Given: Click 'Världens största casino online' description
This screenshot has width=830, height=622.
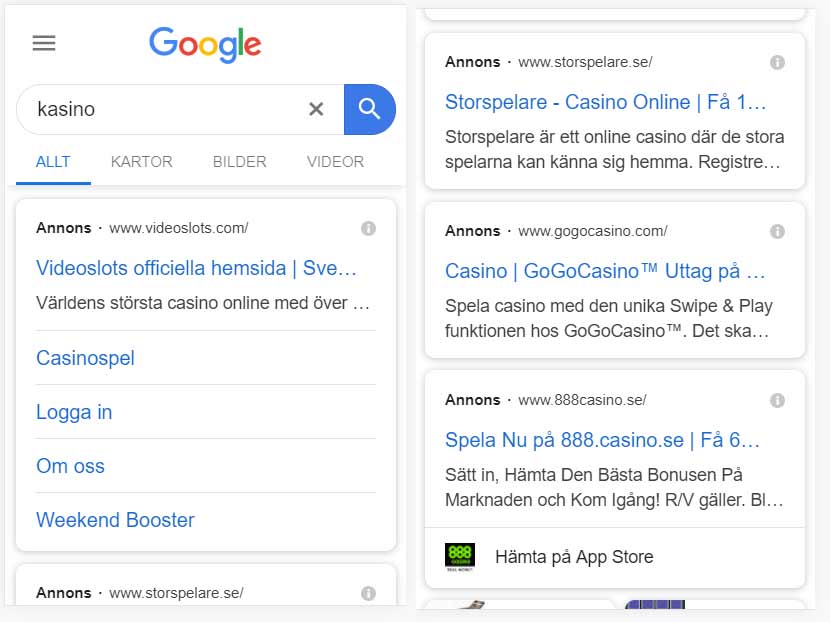Looking at the screenshot, I should [x=203, y=303].
